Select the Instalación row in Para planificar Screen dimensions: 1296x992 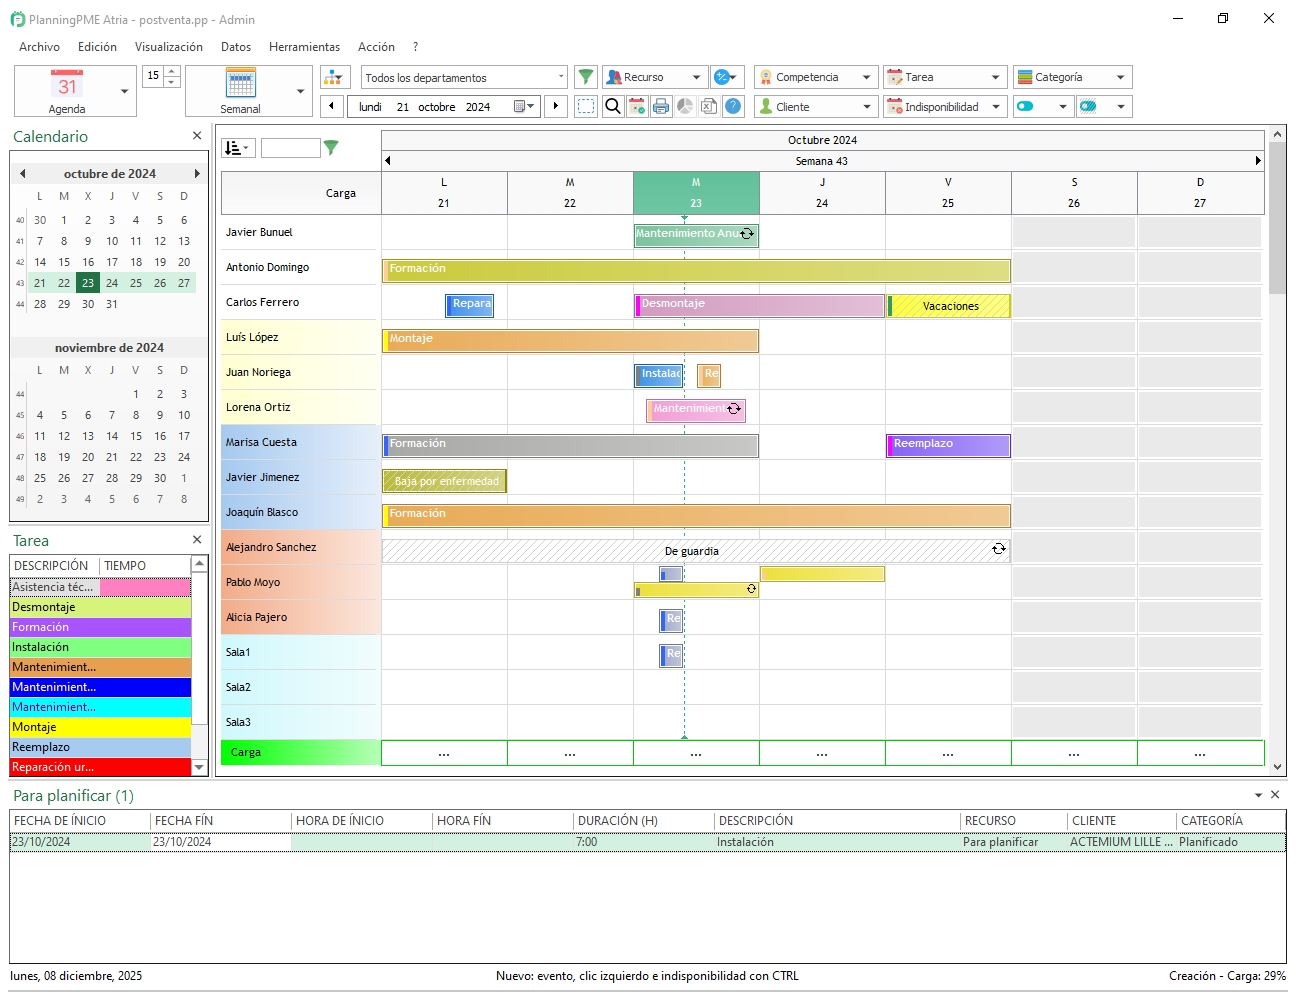(647, 842)
